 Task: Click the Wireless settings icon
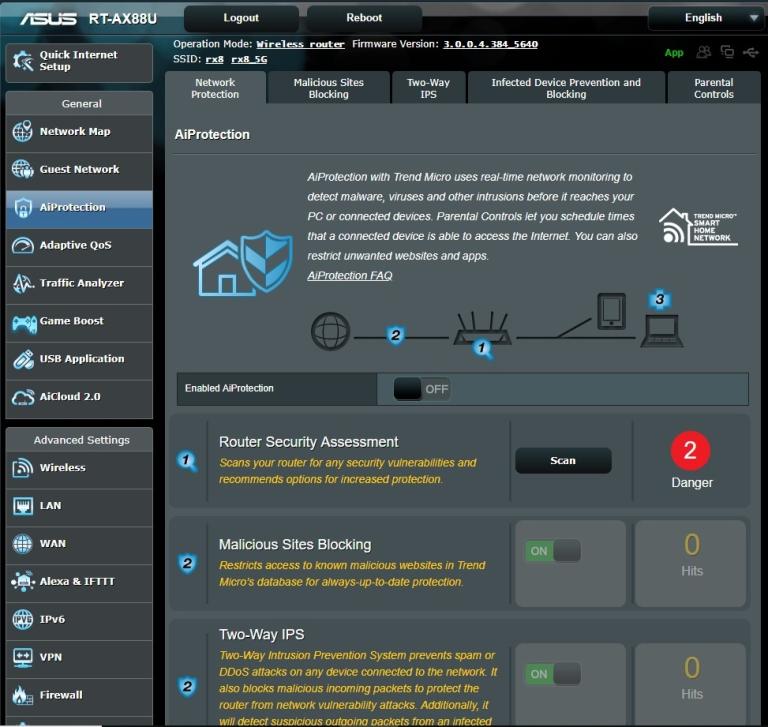click(23, 468)
